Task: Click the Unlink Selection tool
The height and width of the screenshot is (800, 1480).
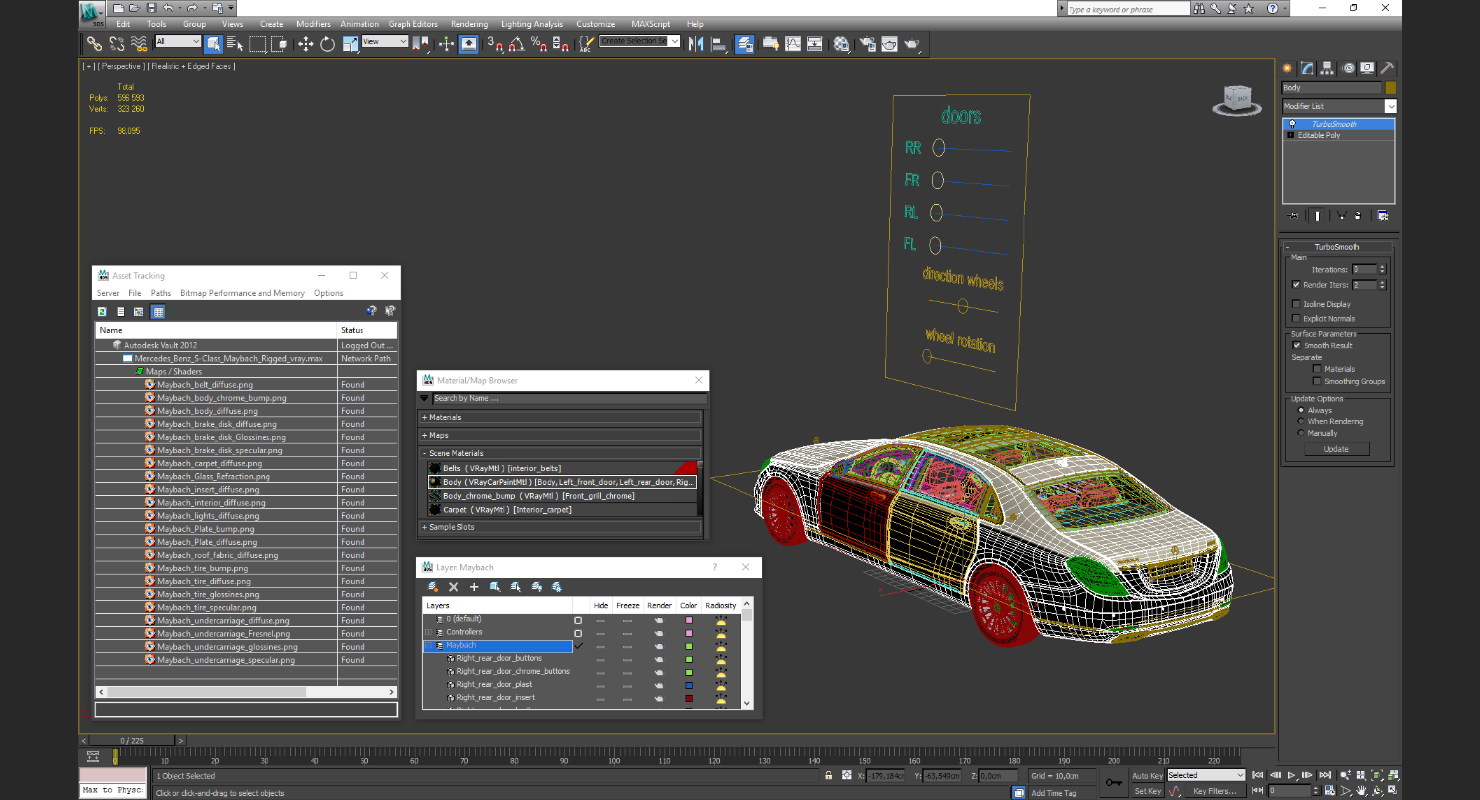Action: pos(116,44)
